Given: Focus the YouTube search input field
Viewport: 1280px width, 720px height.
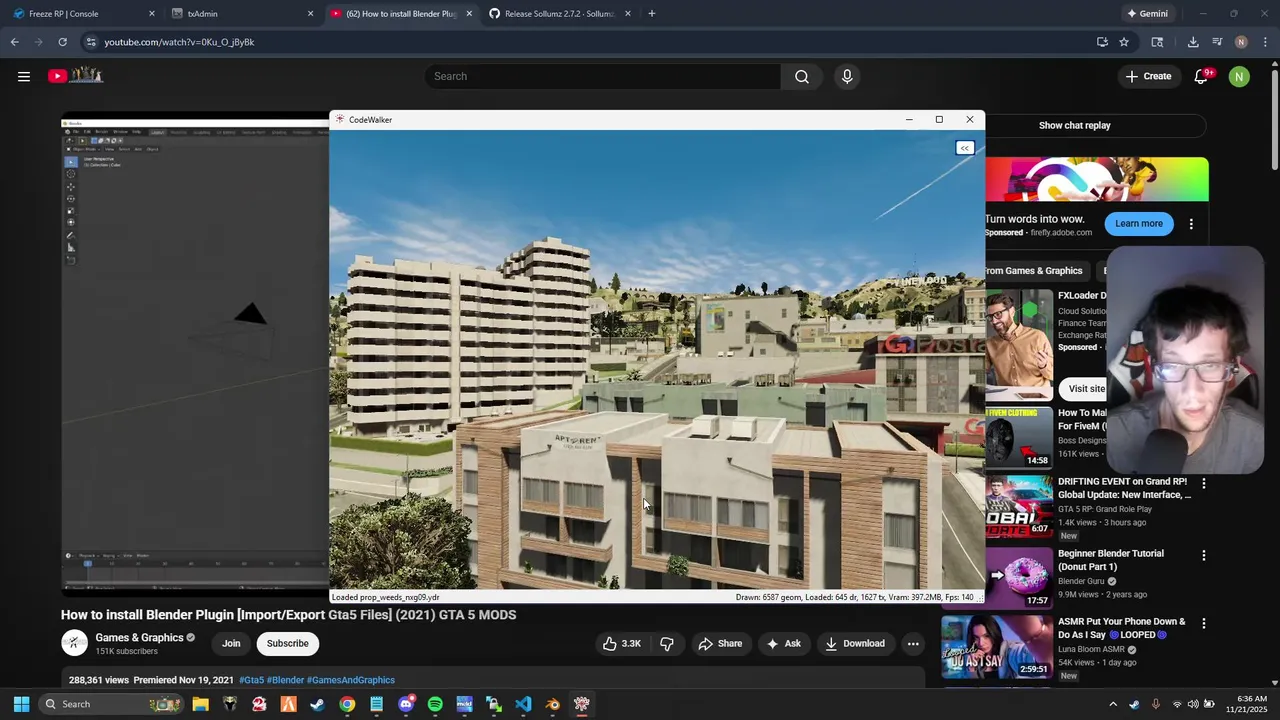Looking at the screenshot, I should 603,76.
